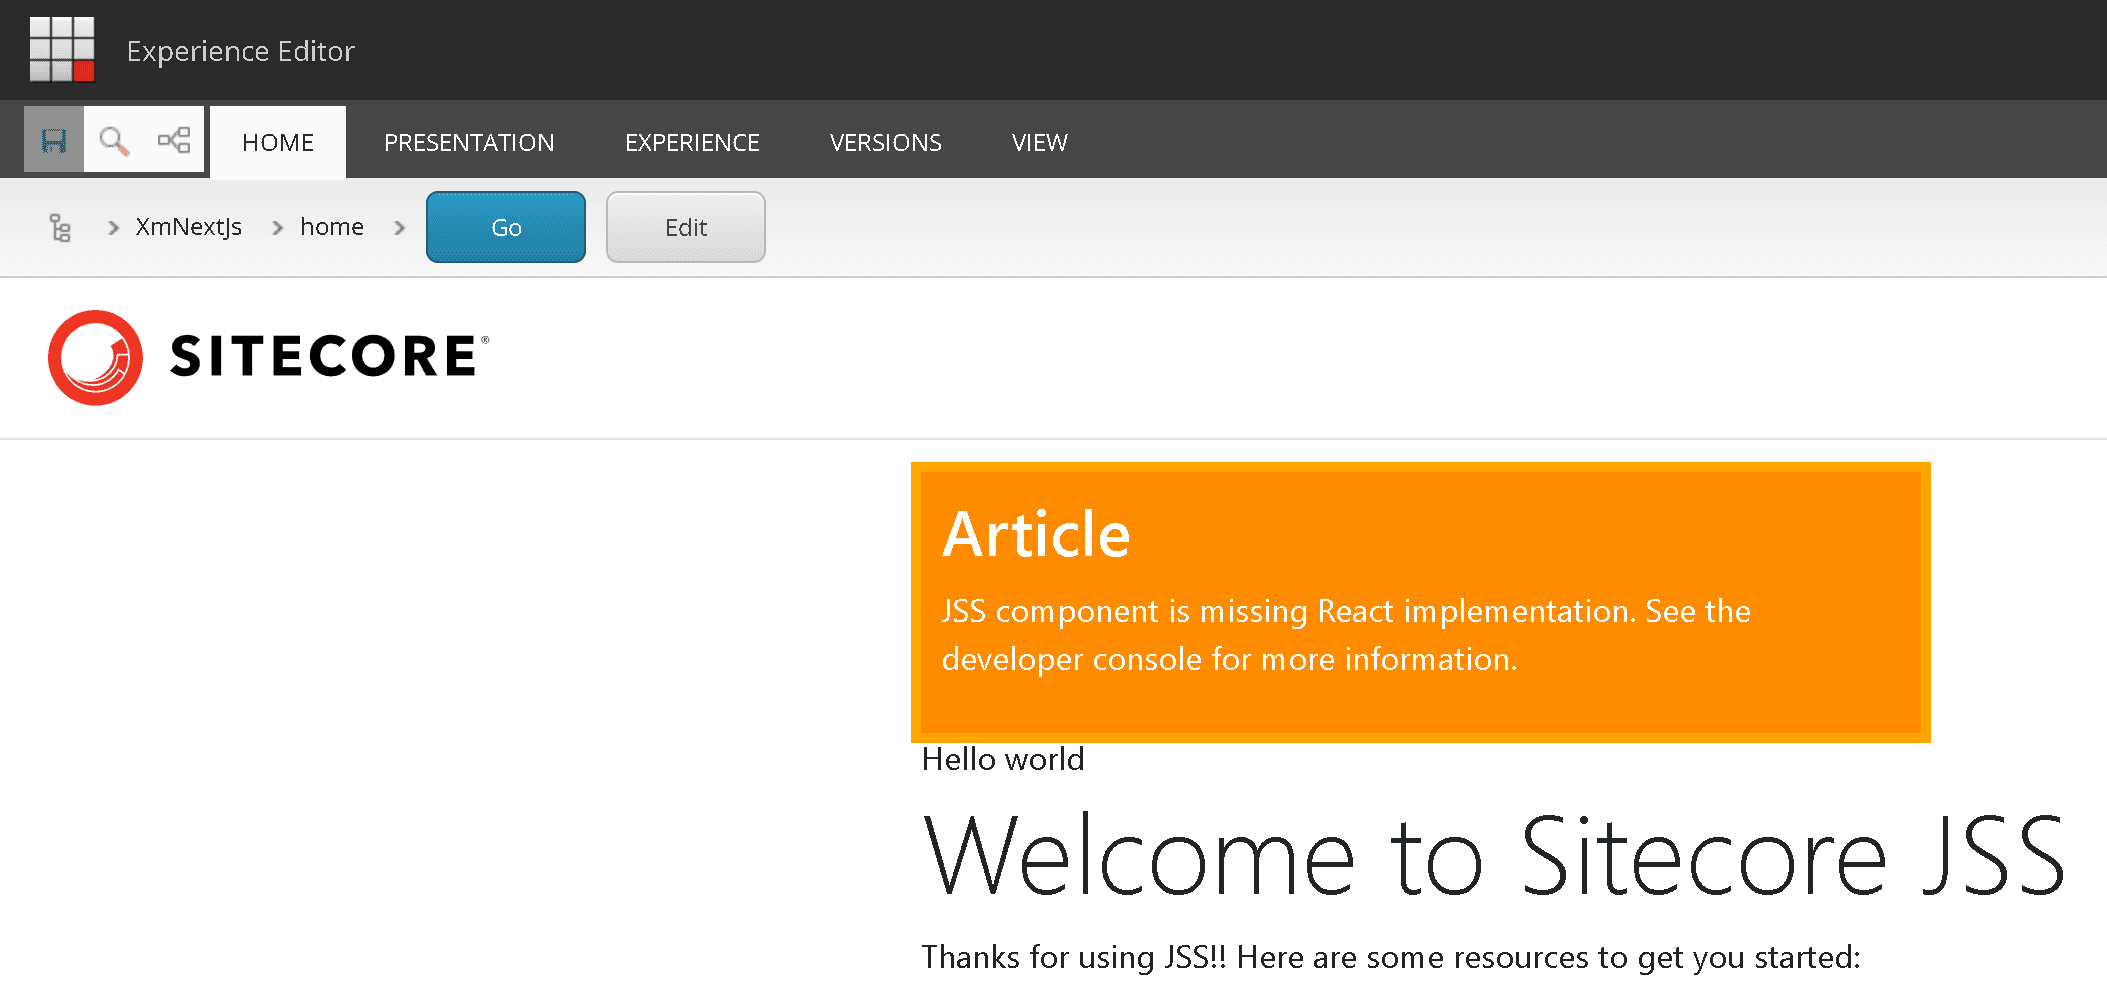Open the Sitecore launchpad grid icon
2107x994 pixels.
coord(62,49)
